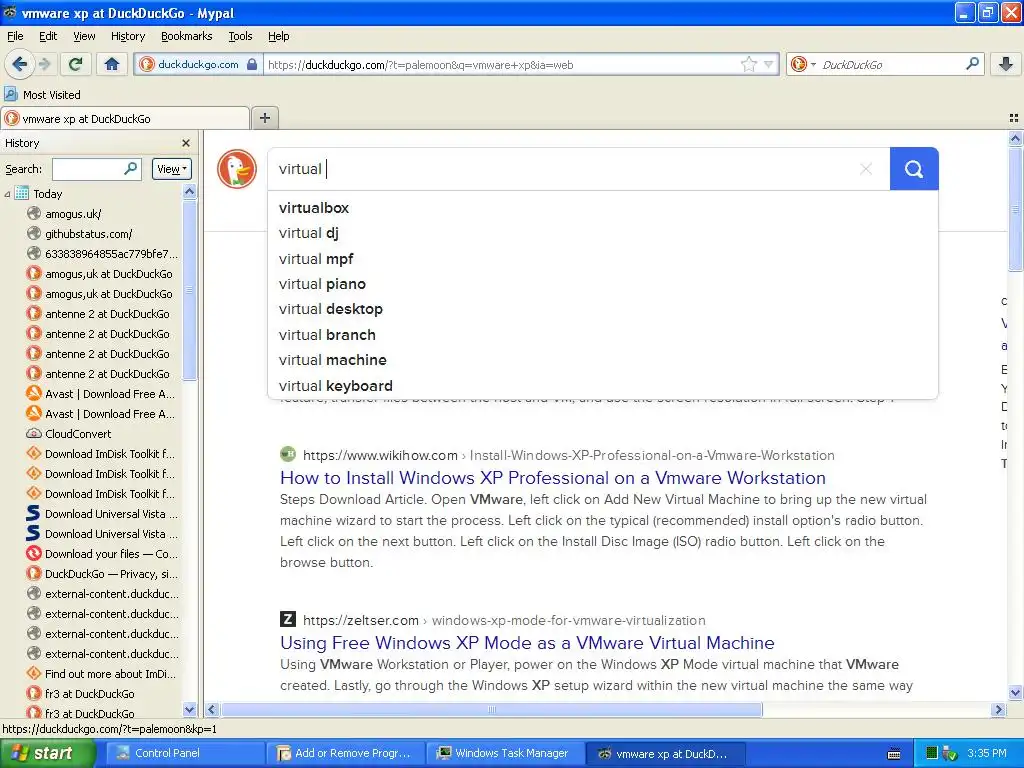This screenshot has width=1024, height=768.
Task: Select the 'vmware xp at DuckDuckGo' tab
Action: [125, 118]
